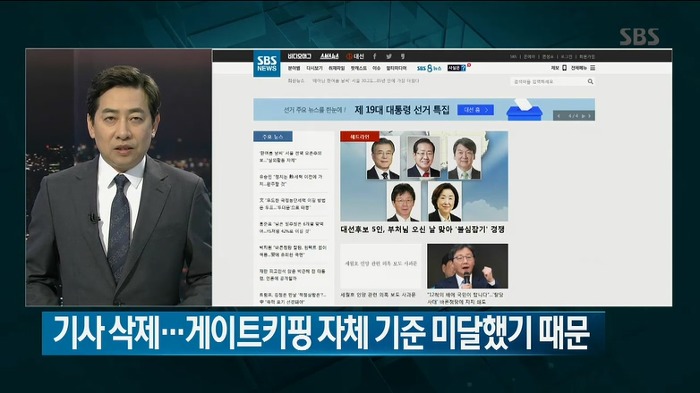Open the Twitter bird icon in the top bar

pos(389,56)
